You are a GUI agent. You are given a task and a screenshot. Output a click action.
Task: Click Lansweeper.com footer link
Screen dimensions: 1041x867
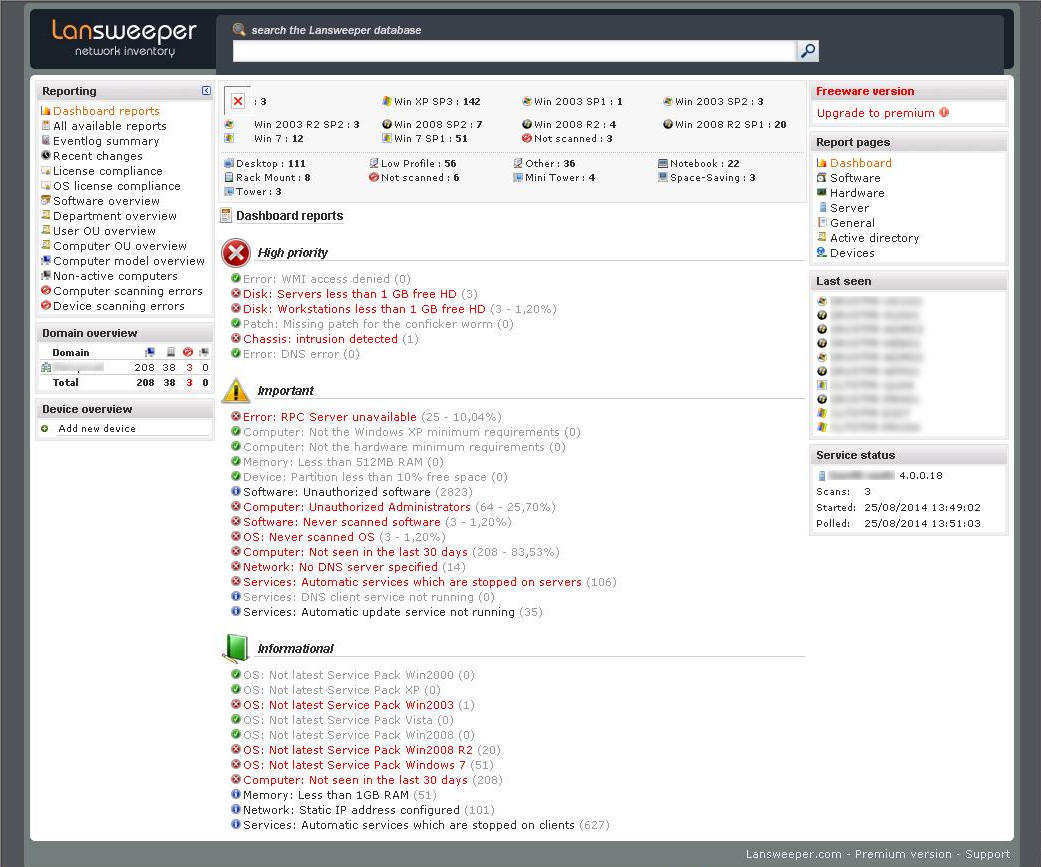(793, 854)
